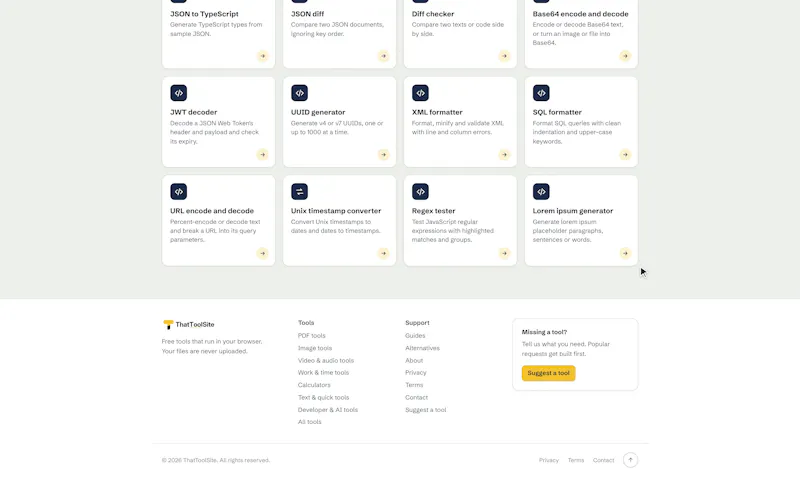Click the URL encode and decode code icon
The width and height of the screenshot is (800, 480).
click(179, 192)
